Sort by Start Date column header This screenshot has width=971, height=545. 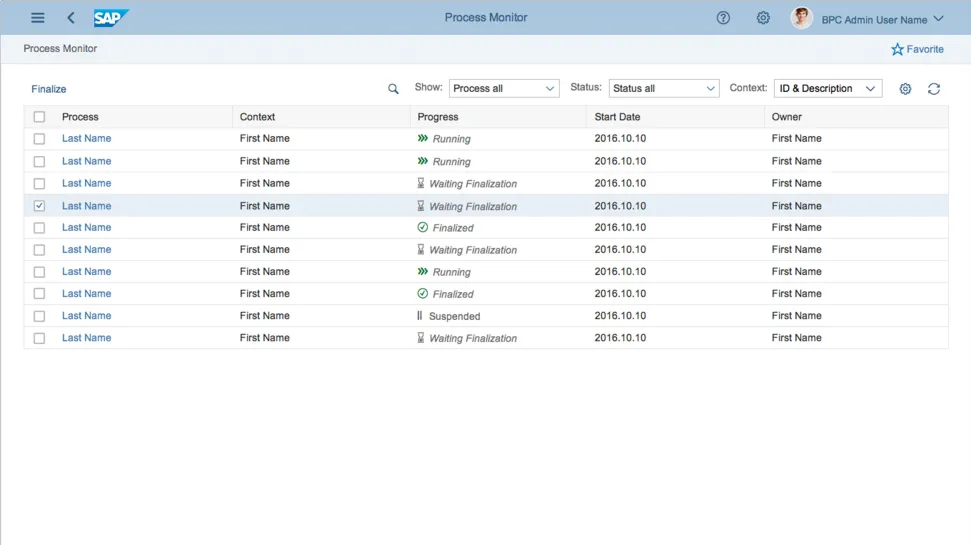pos(617,117)
